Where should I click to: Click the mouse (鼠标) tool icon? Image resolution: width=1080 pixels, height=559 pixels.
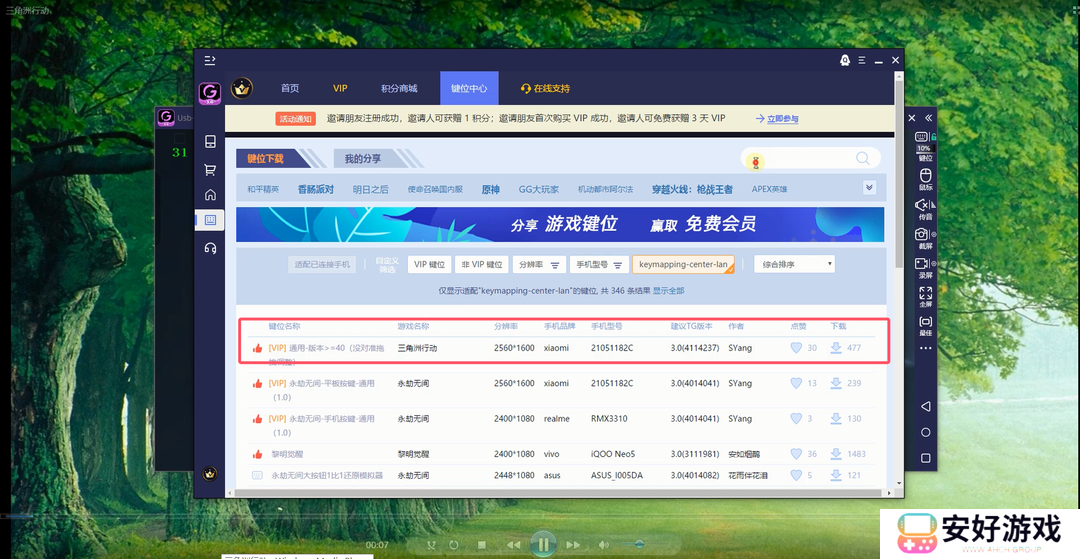(x=925, y=177)
